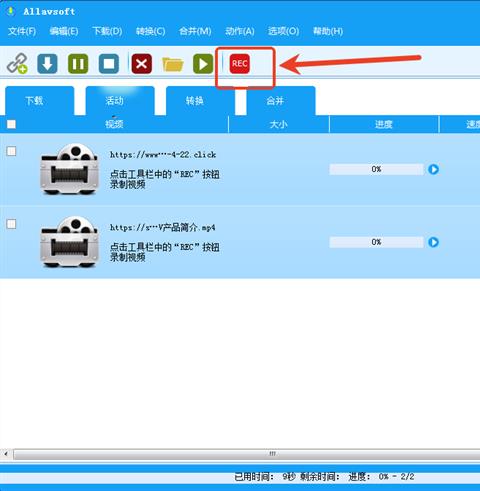The image size is (480, 491).
Task: Click REC hint text under 4-22.click
Action: [x=165, y=179]
